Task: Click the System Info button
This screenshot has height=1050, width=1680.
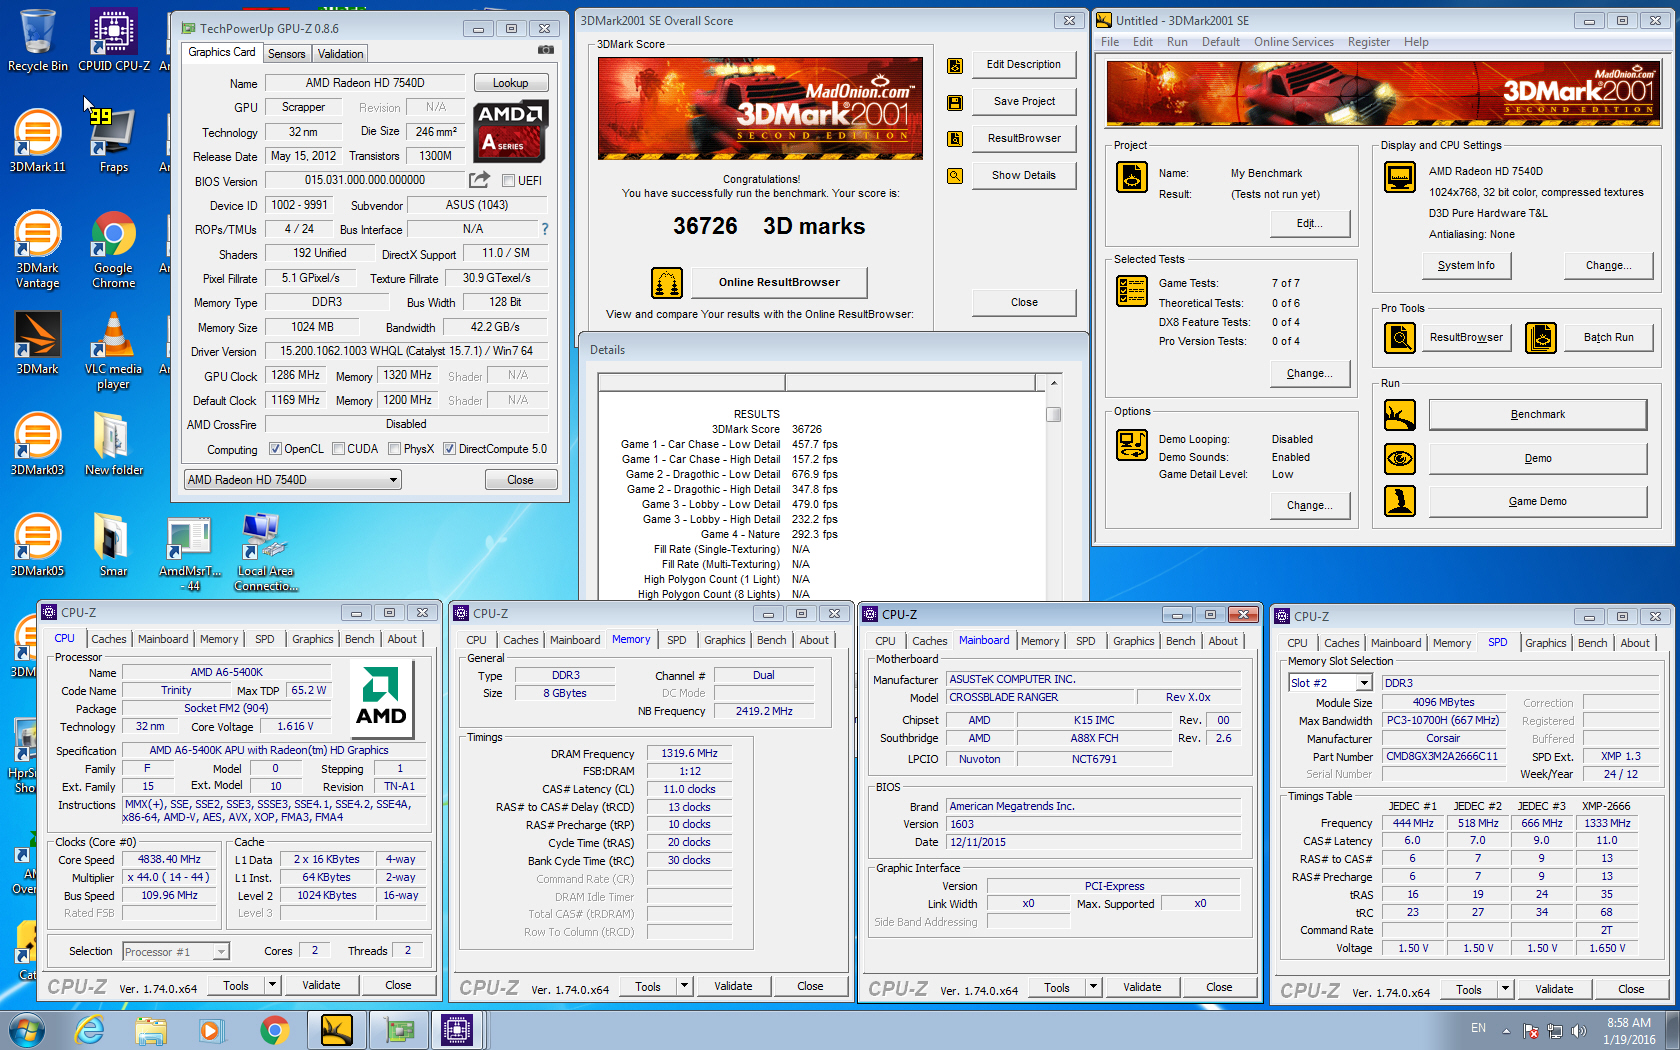Action: coord(1466,265)
